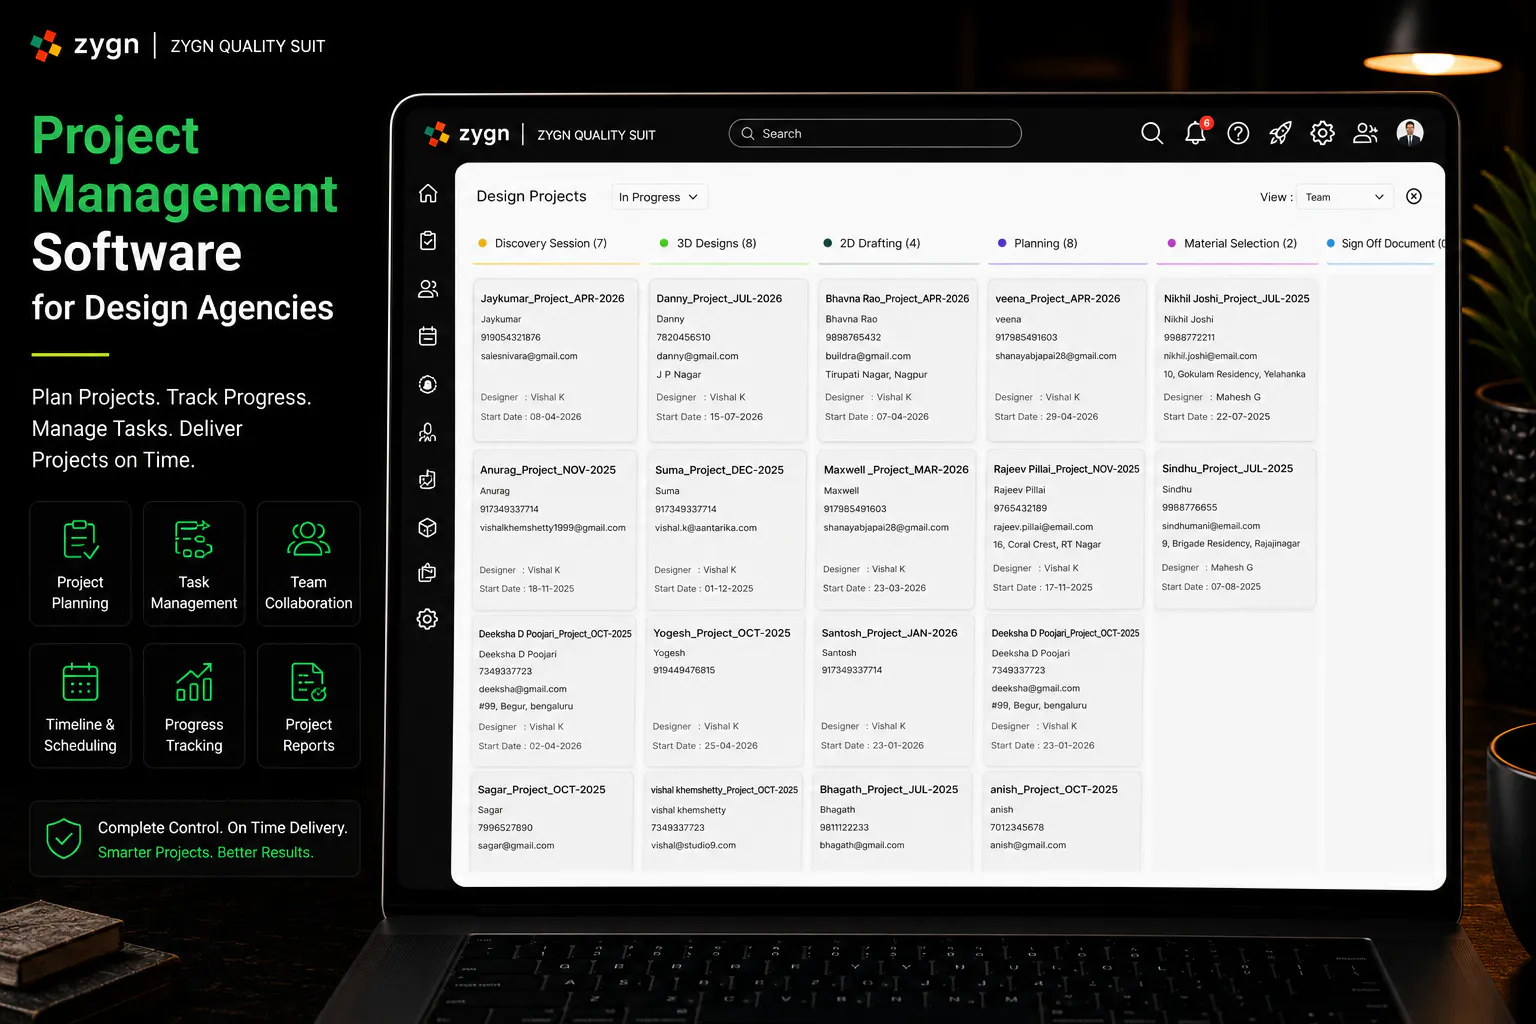Open Maxwell_Project_MAR-2026 card
This screenshot has height=1024, width=1536.
tap(896, 530)
